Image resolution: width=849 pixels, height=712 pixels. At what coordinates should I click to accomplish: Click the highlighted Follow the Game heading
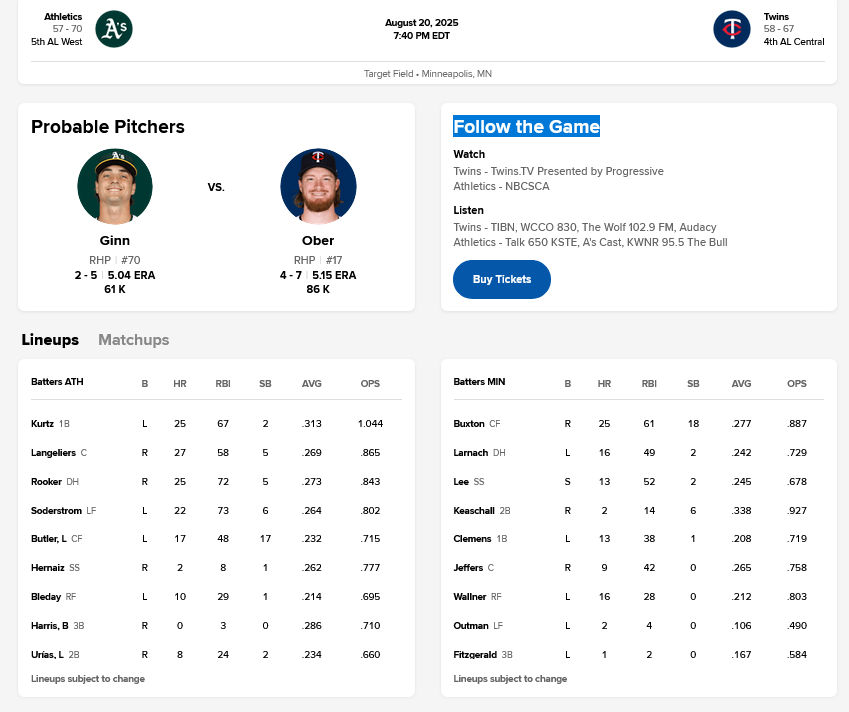coord(526,127)
